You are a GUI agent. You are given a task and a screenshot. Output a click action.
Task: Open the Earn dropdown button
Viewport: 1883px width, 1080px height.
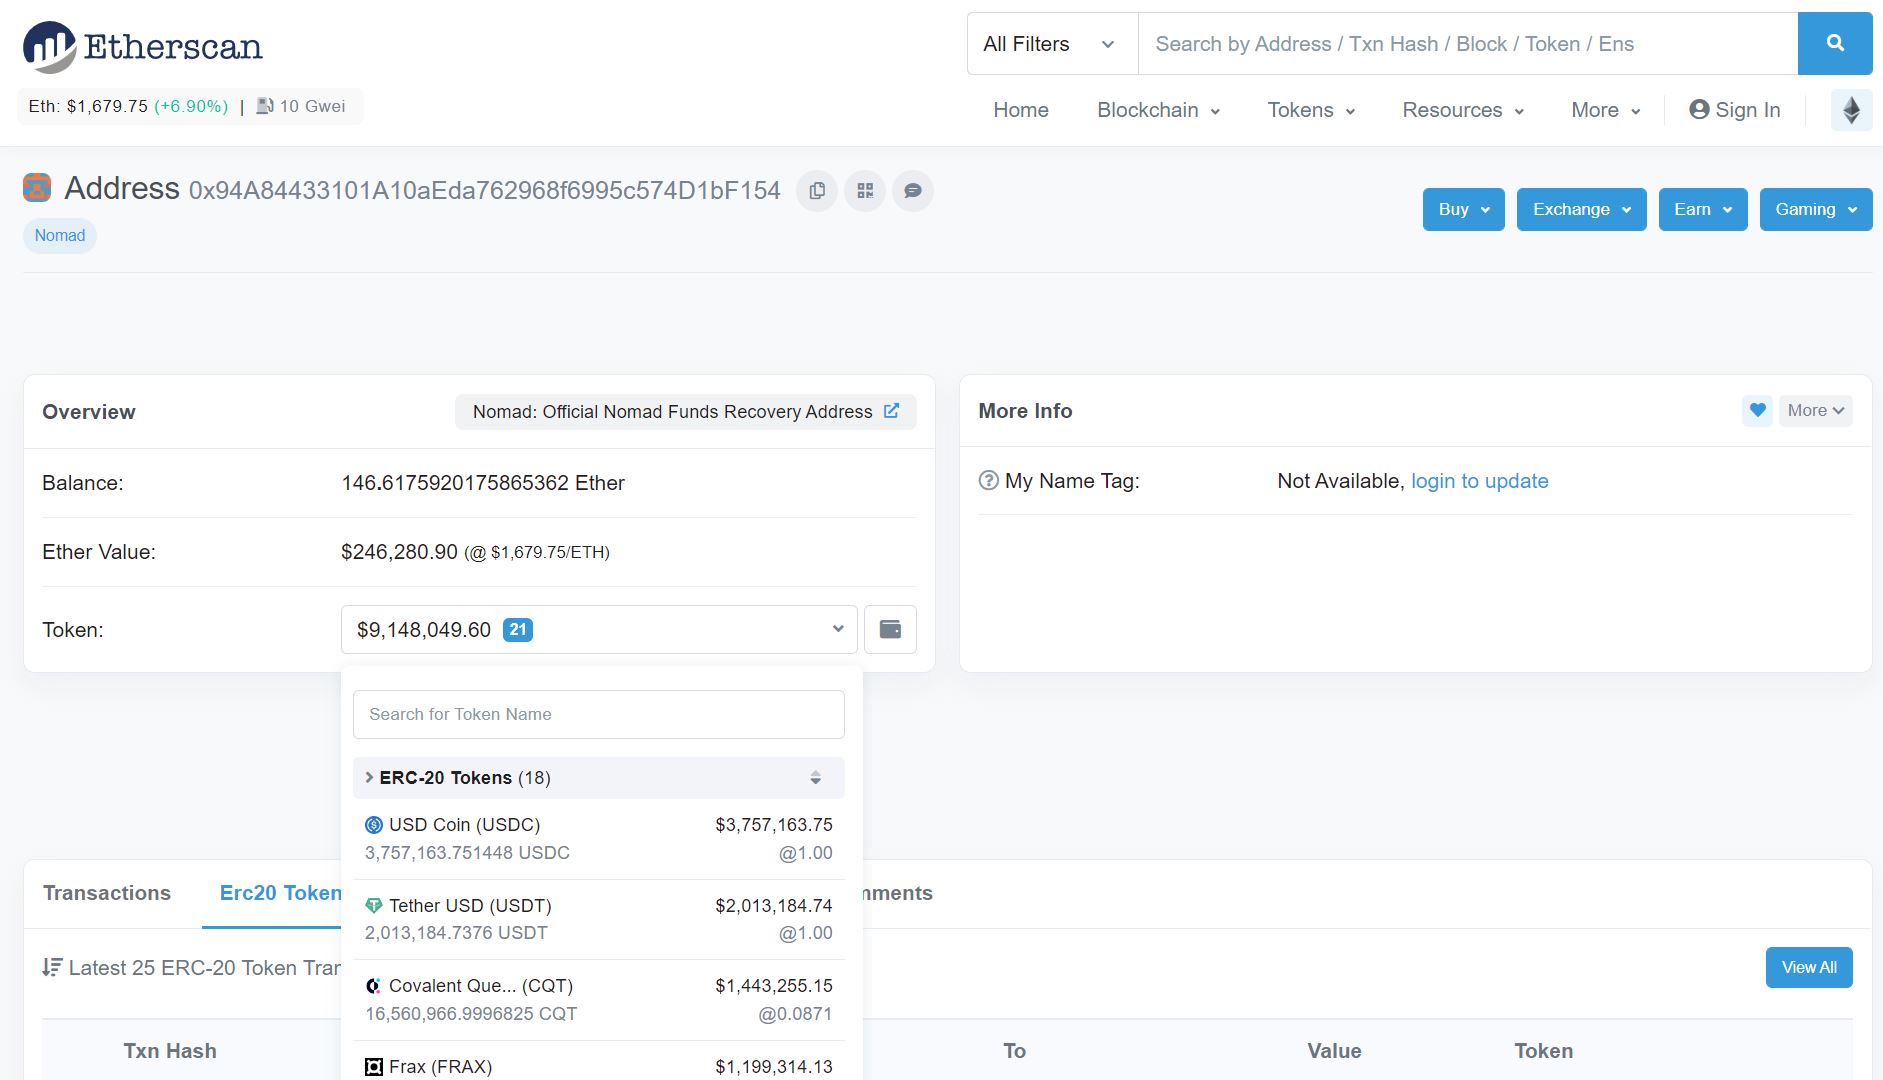pyautogui.click(x=1702, y=209)
